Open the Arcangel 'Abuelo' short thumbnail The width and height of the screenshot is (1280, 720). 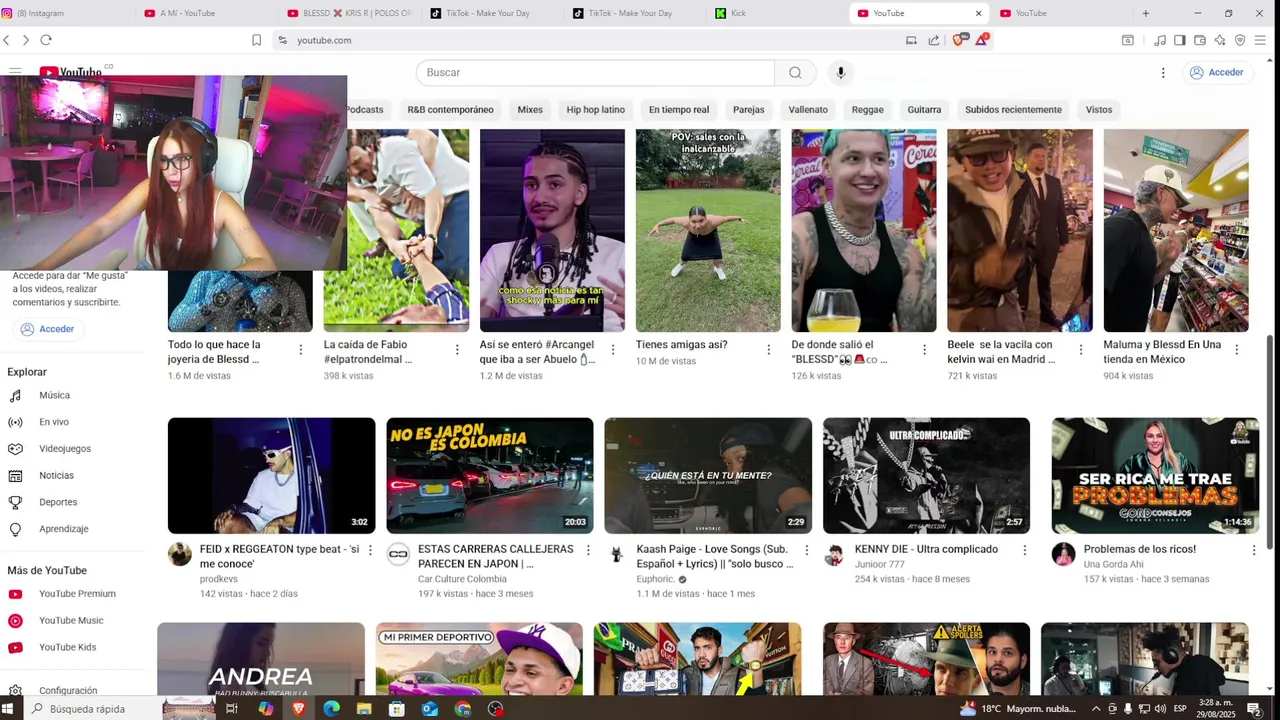552,230
